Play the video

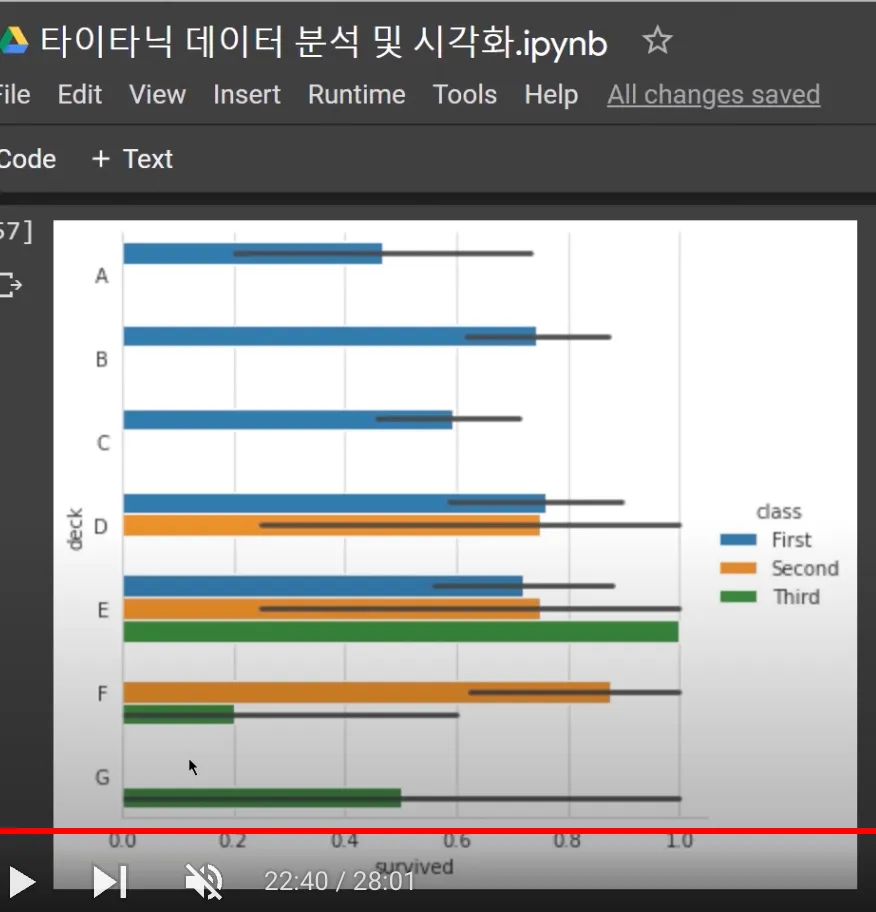(22, 882)
